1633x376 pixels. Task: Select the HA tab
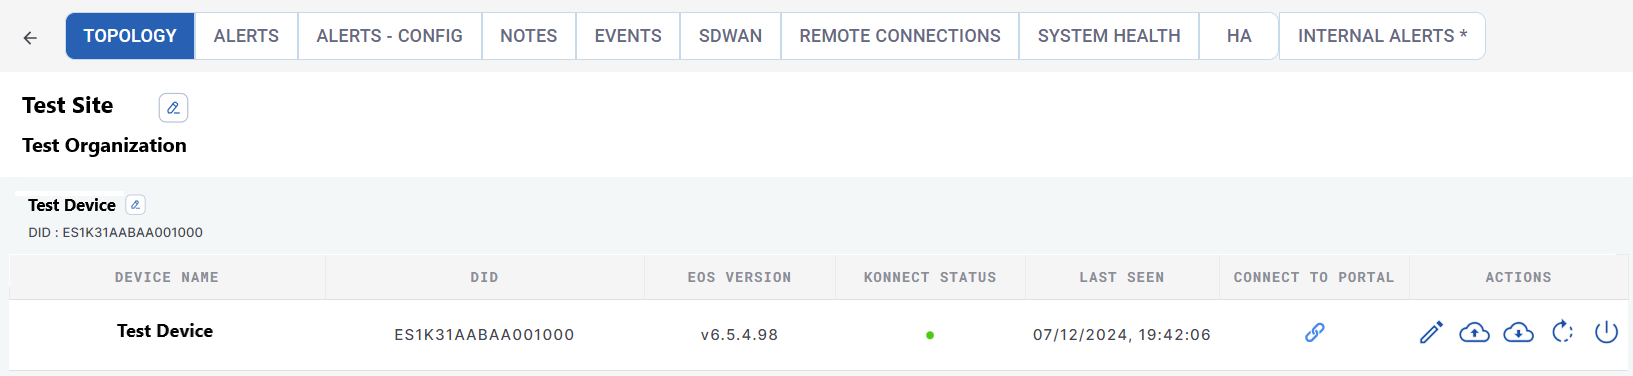pyautogui.click(x=1239, y=36)
